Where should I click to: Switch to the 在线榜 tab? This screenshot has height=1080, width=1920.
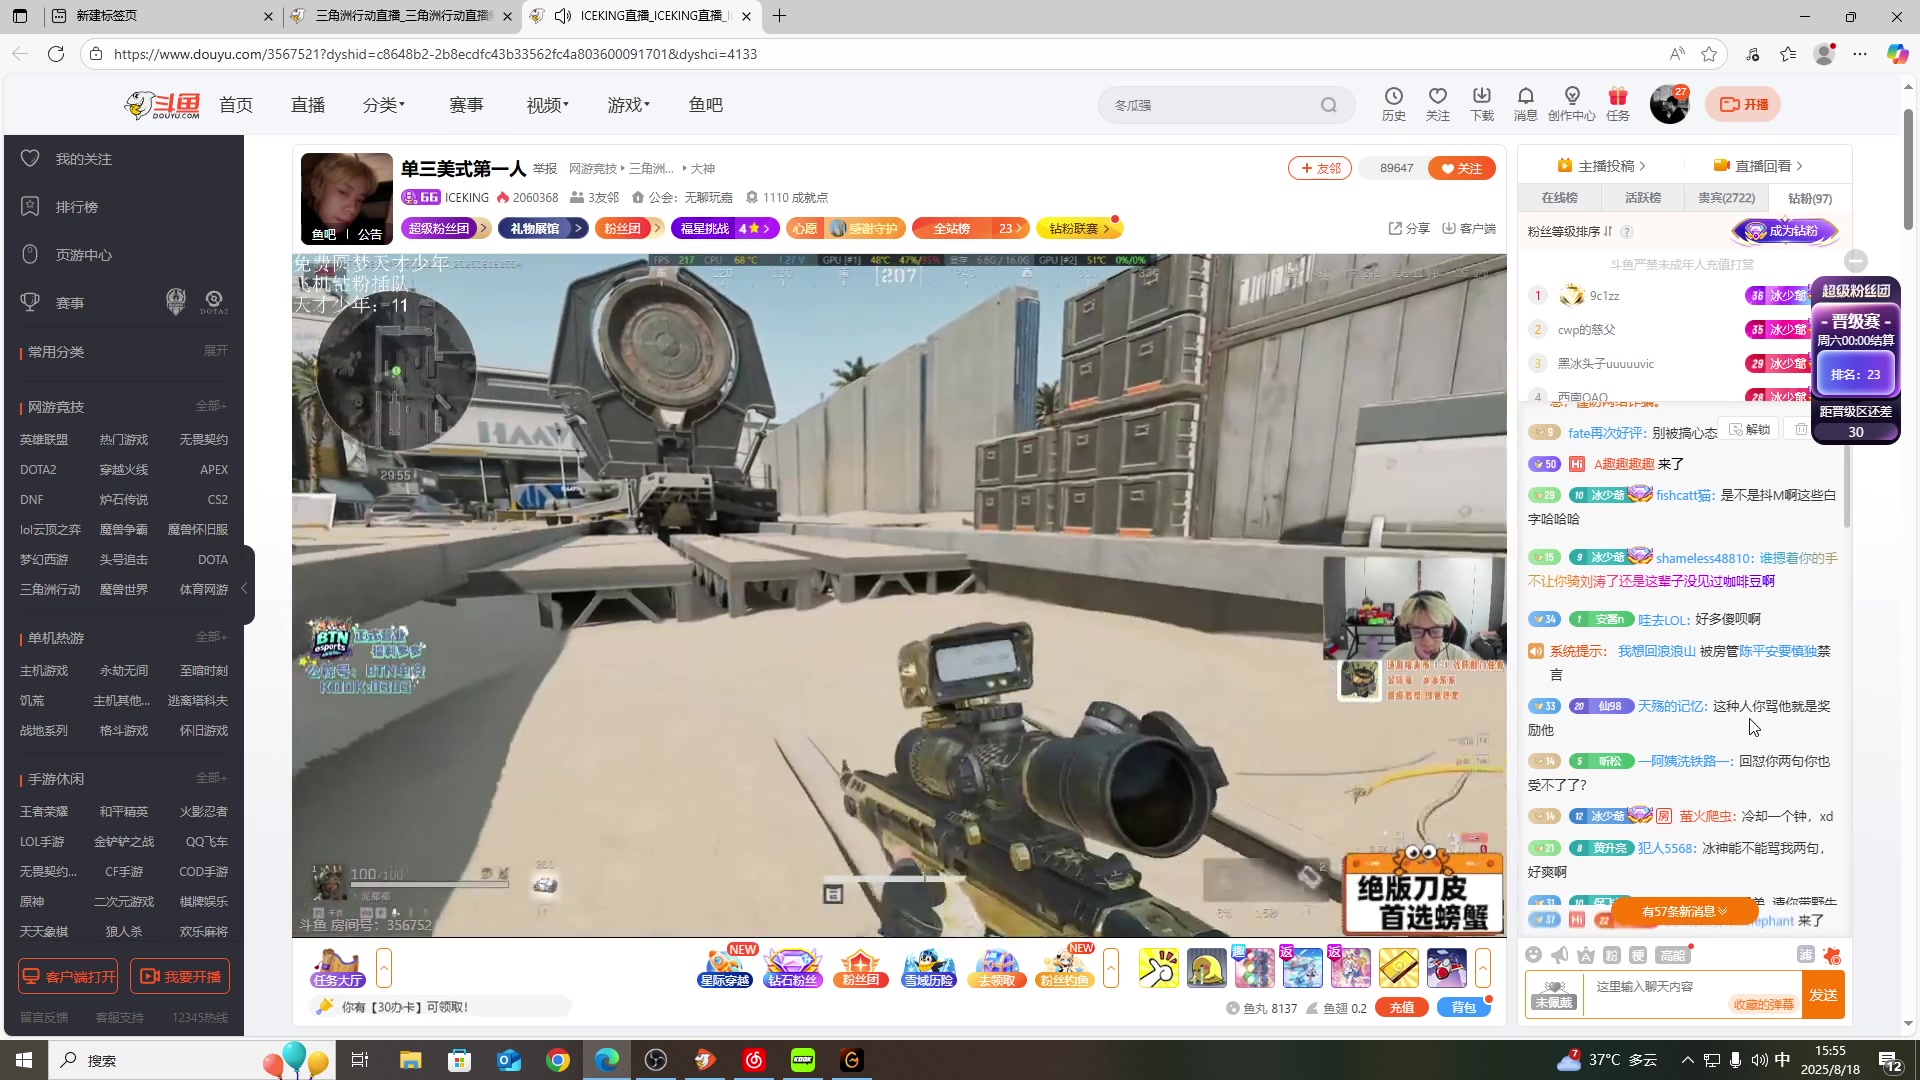[x=1559, y=198]
